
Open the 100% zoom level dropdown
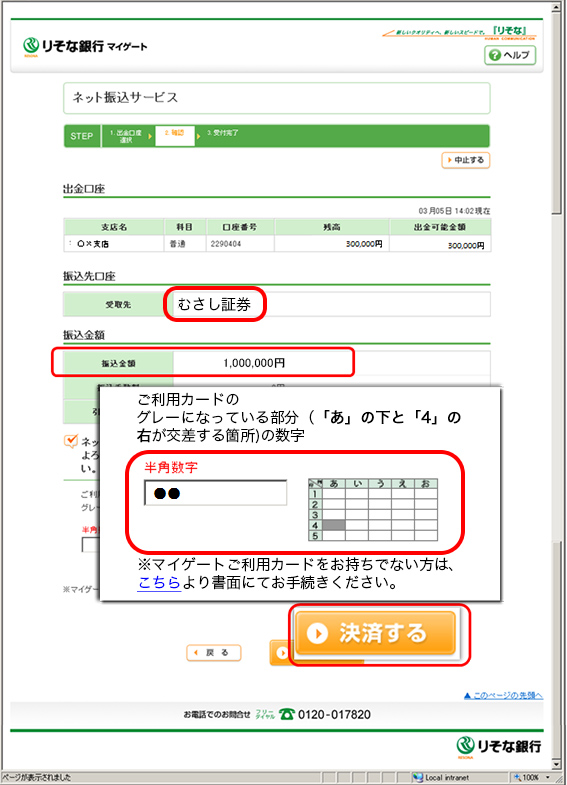pyautogui.click(x=548, y=777)
